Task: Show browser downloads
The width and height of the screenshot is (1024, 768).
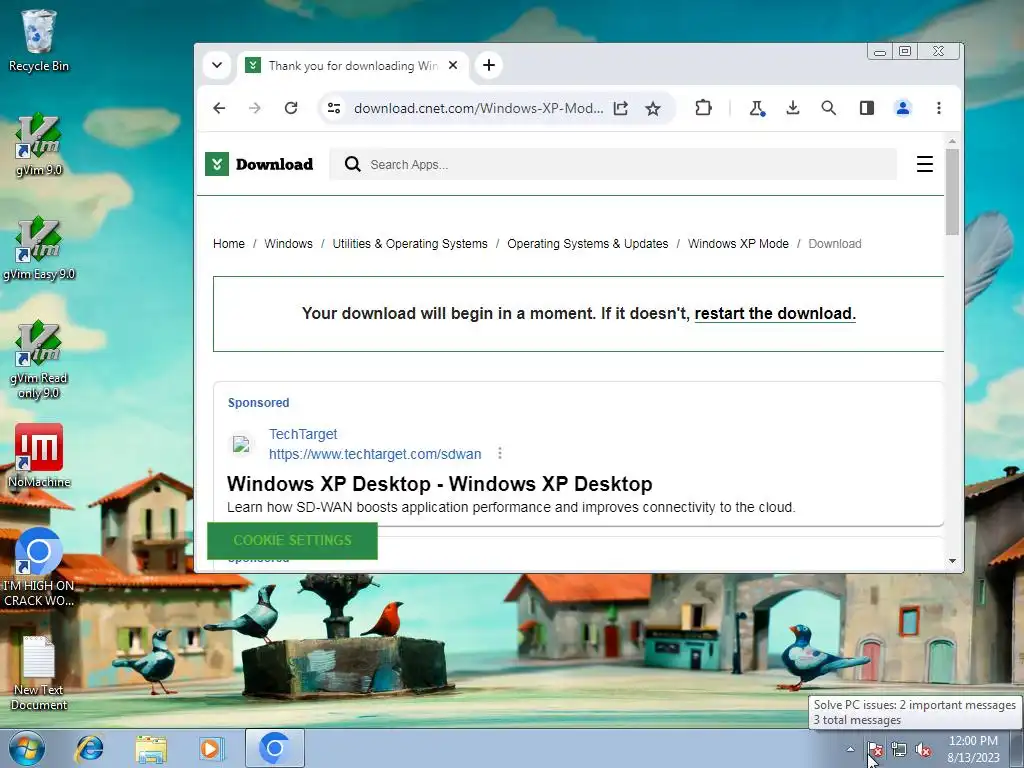Action: [793, 108]
